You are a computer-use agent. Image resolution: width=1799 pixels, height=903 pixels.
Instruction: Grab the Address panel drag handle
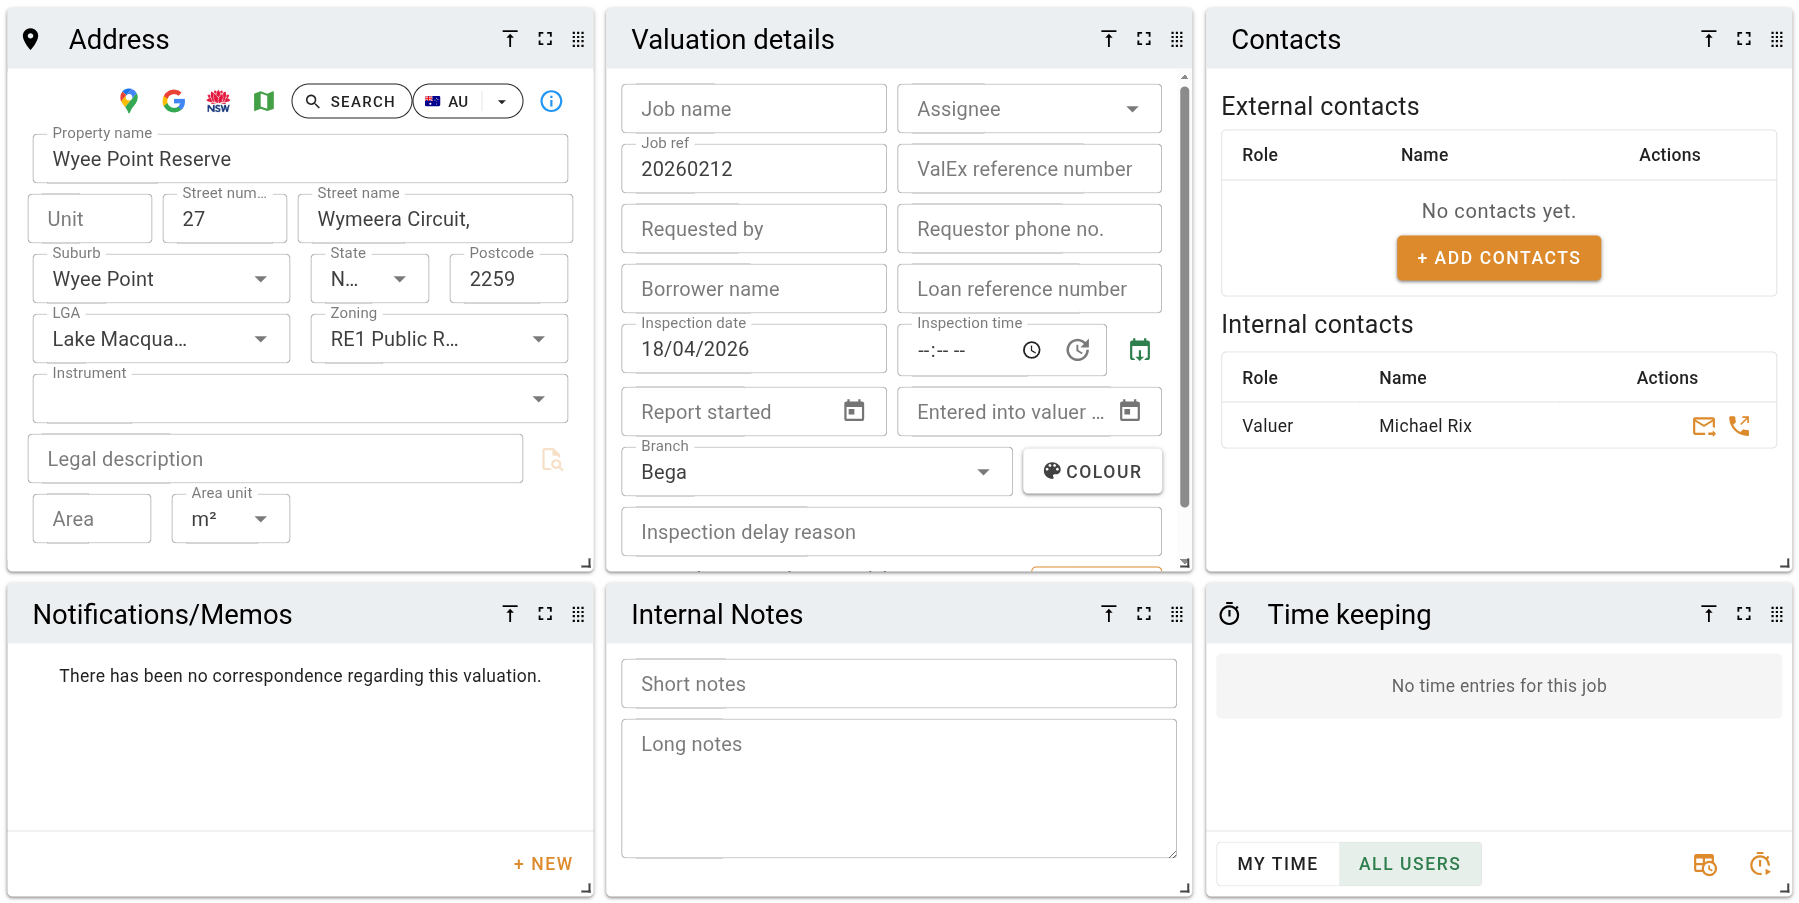click(578, 39)
